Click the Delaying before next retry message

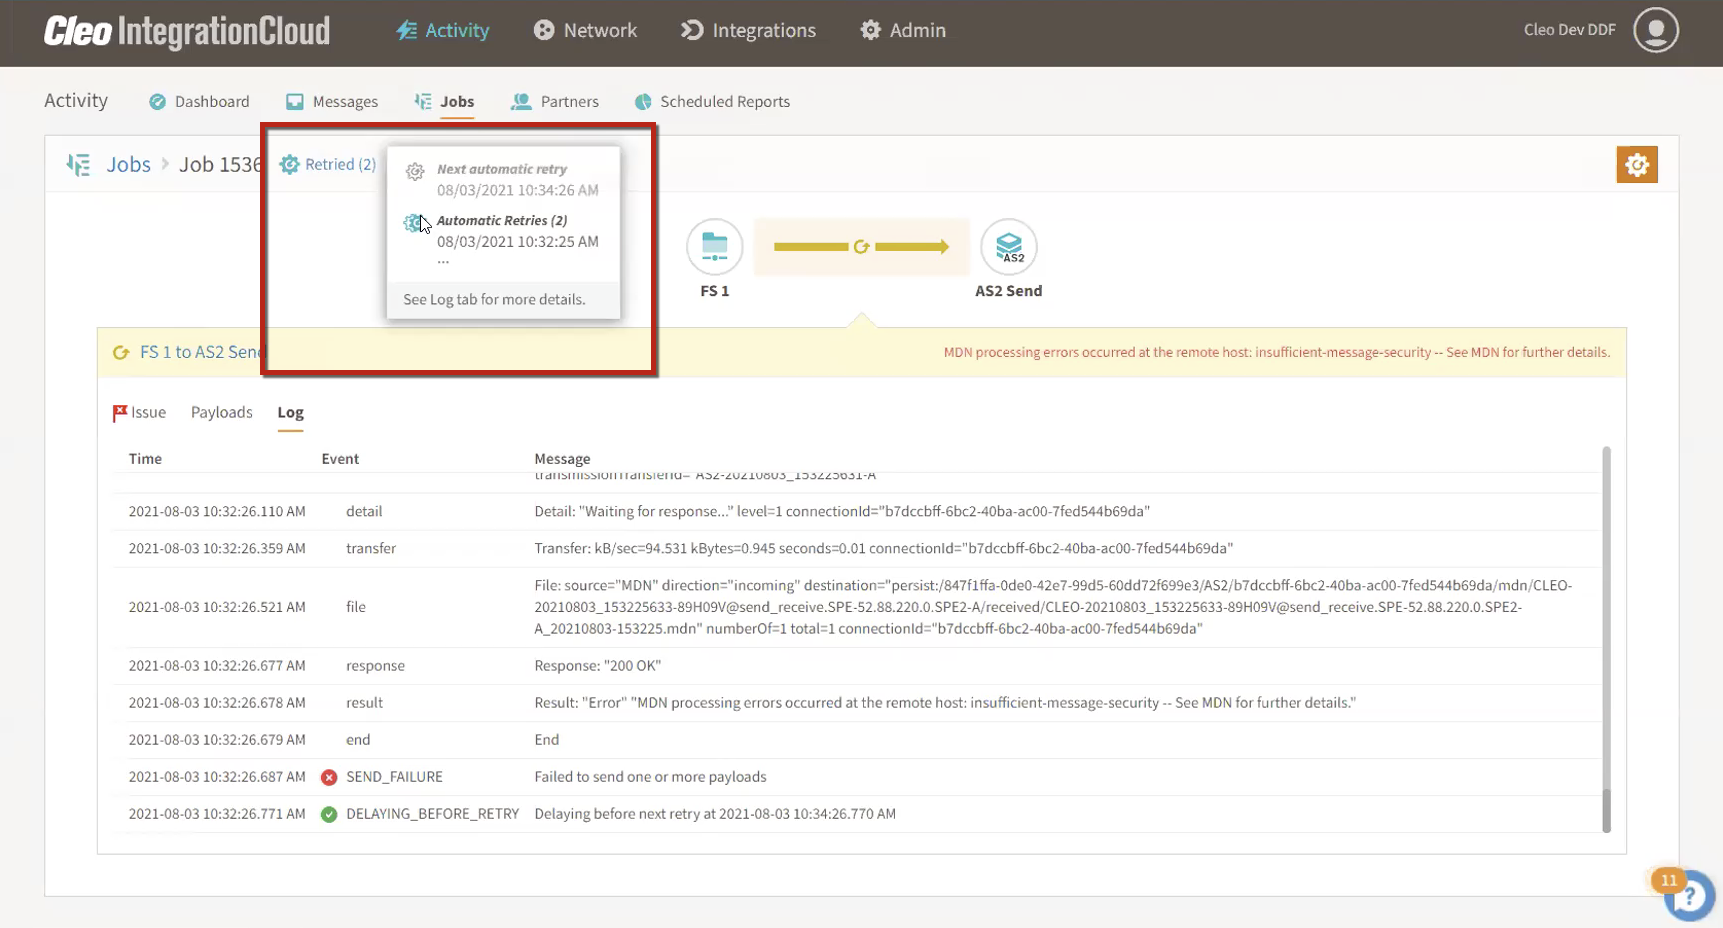[715, 814]
